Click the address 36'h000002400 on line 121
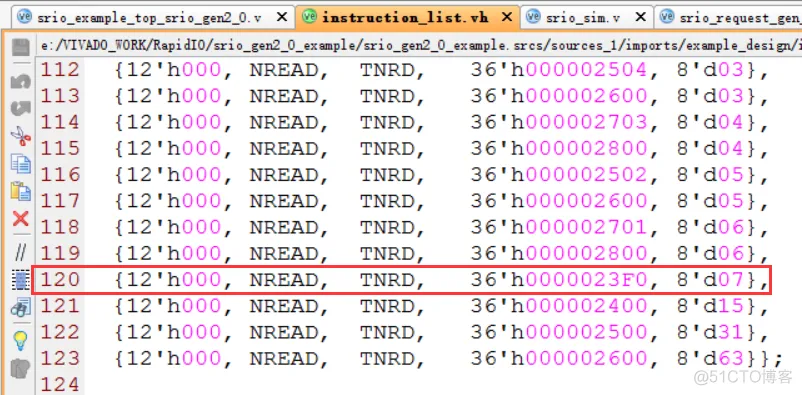This screenshot has width=802, height=395. point(559,306)
